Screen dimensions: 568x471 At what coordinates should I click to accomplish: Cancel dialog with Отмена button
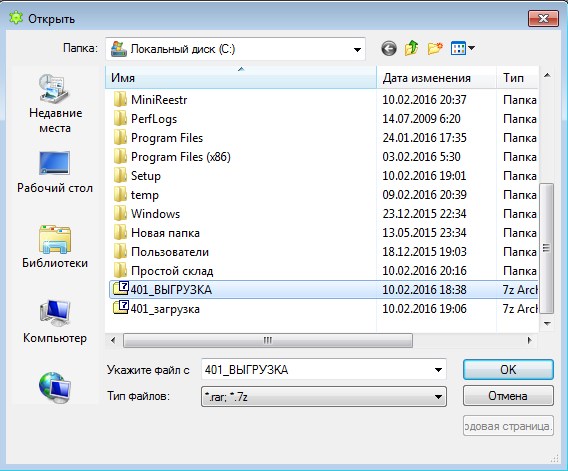pyautogui.click(x=508, y=396)
